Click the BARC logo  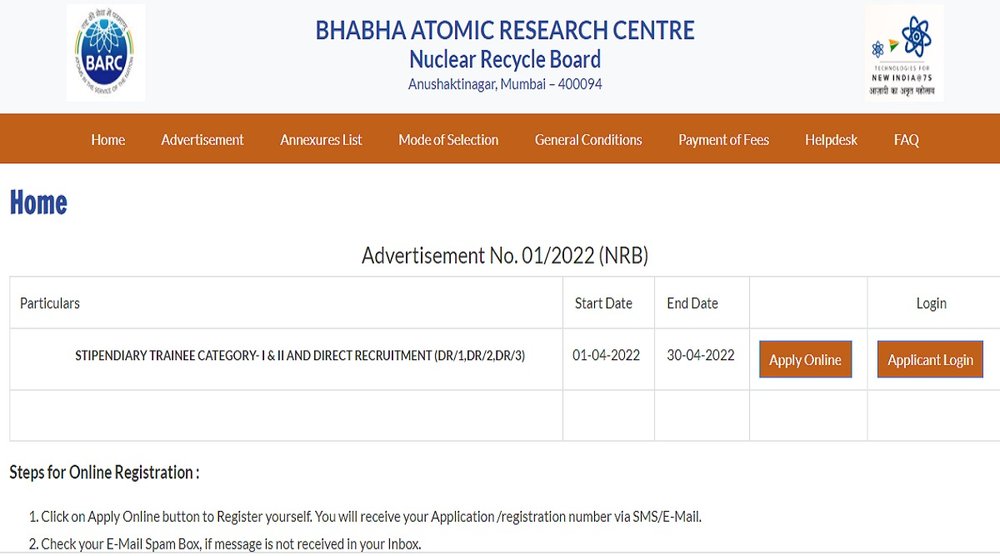[105, 52]
